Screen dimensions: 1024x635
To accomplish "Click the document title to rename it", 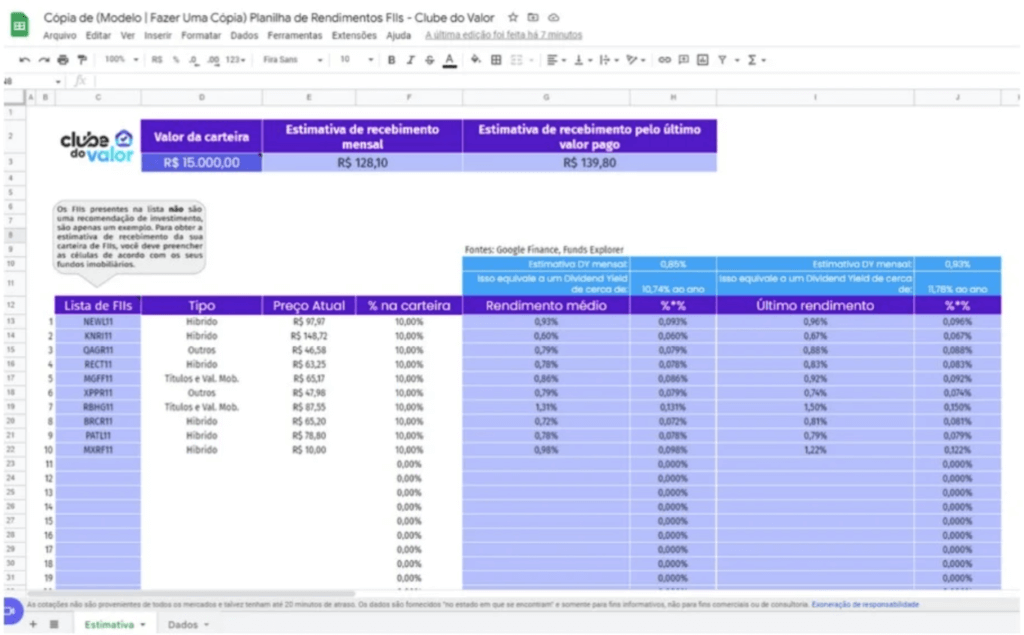I will click(268, 18).
